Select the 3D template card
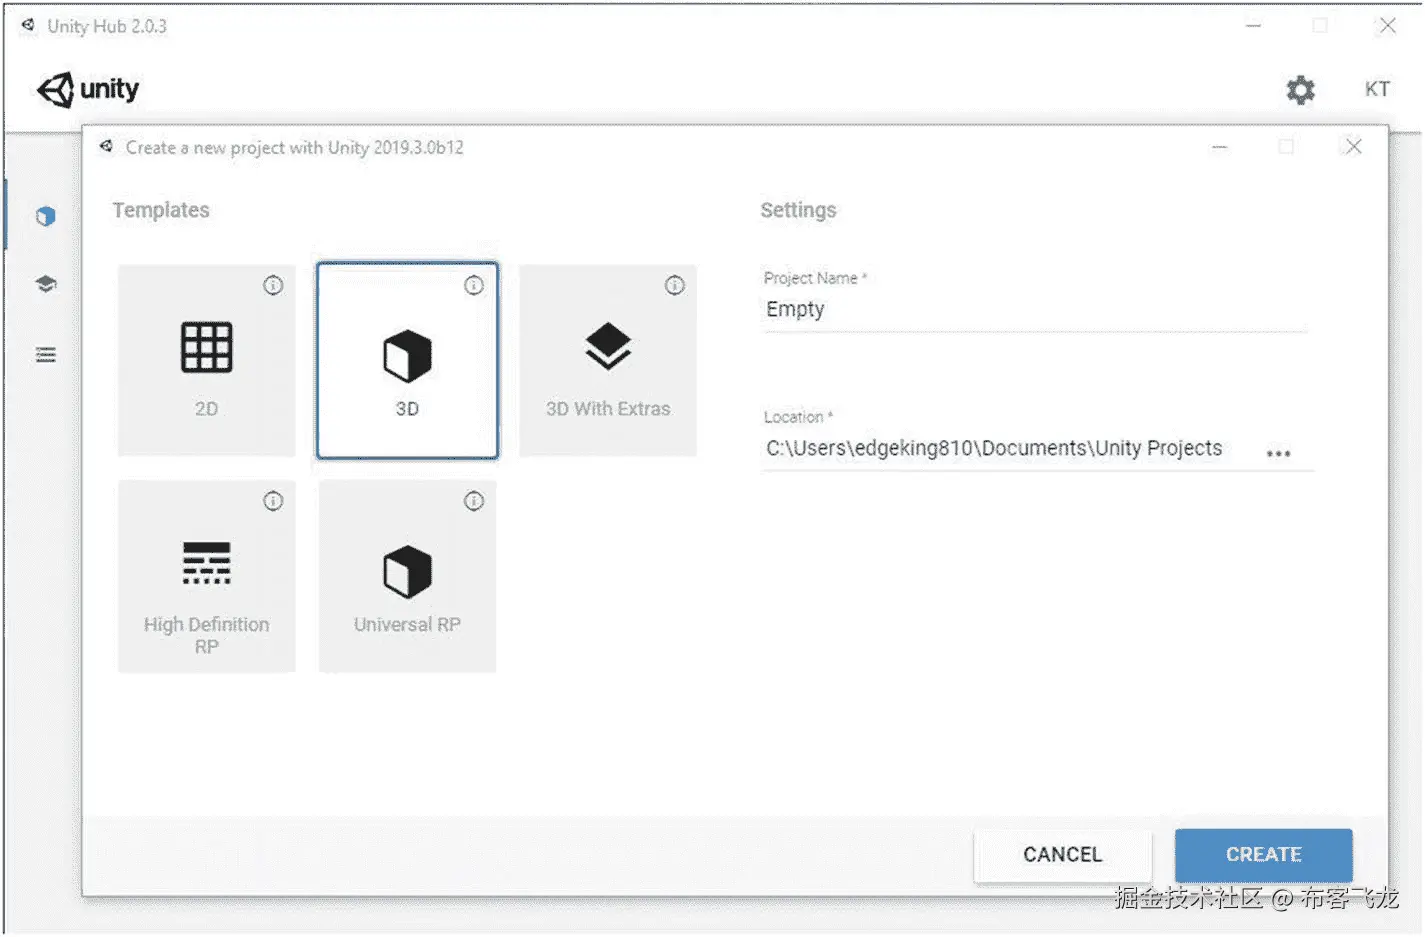Viewport: 1425px width, 937px height. click(x=407, y=361)
